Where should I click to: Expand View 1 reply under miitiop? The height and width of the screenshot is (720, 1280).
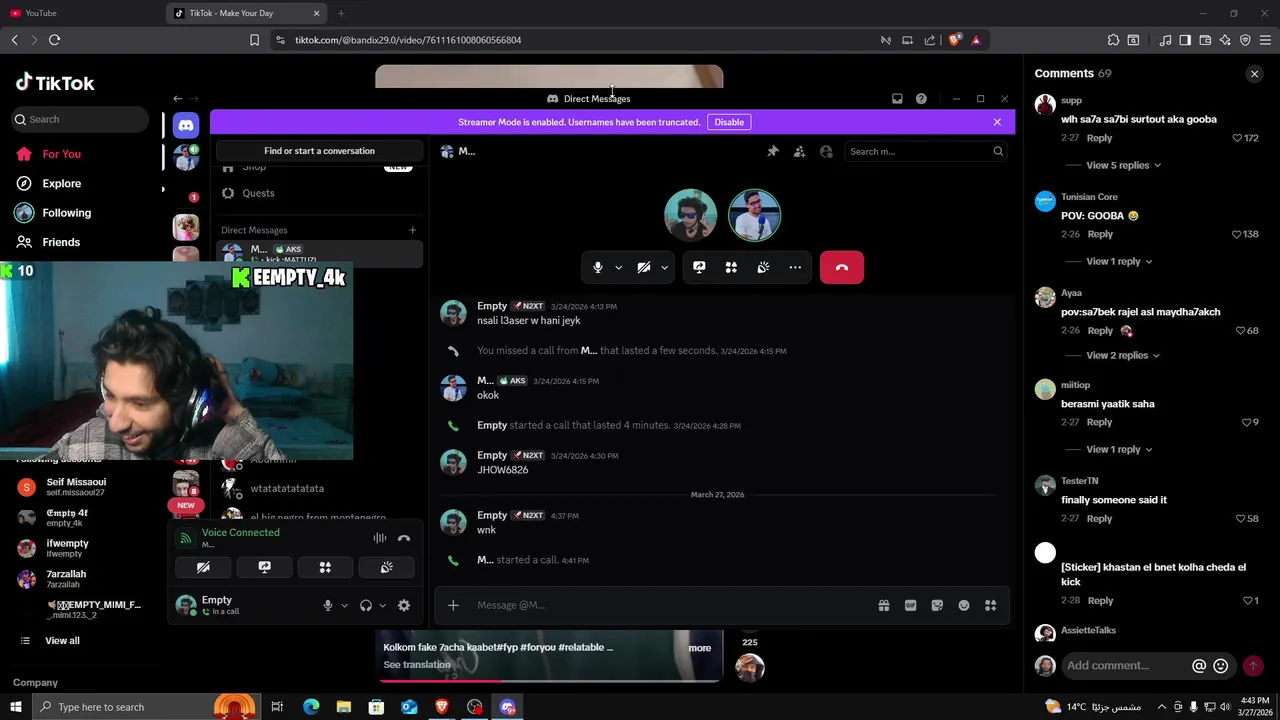pos(1119,449)
